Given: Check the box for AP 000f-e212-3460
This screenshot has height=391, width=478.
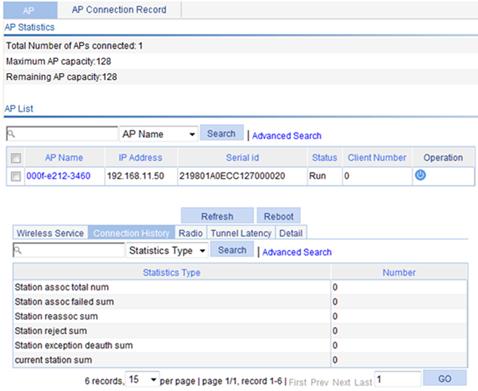Looking at the screenshot, I should click(16, 176).
